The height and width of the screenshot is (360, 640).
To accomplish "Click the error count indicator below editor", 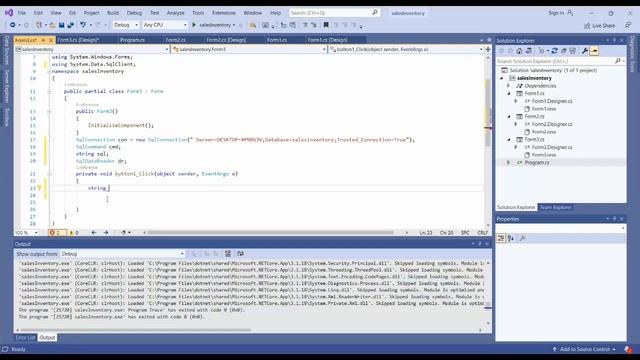I will tap(56, 233).
